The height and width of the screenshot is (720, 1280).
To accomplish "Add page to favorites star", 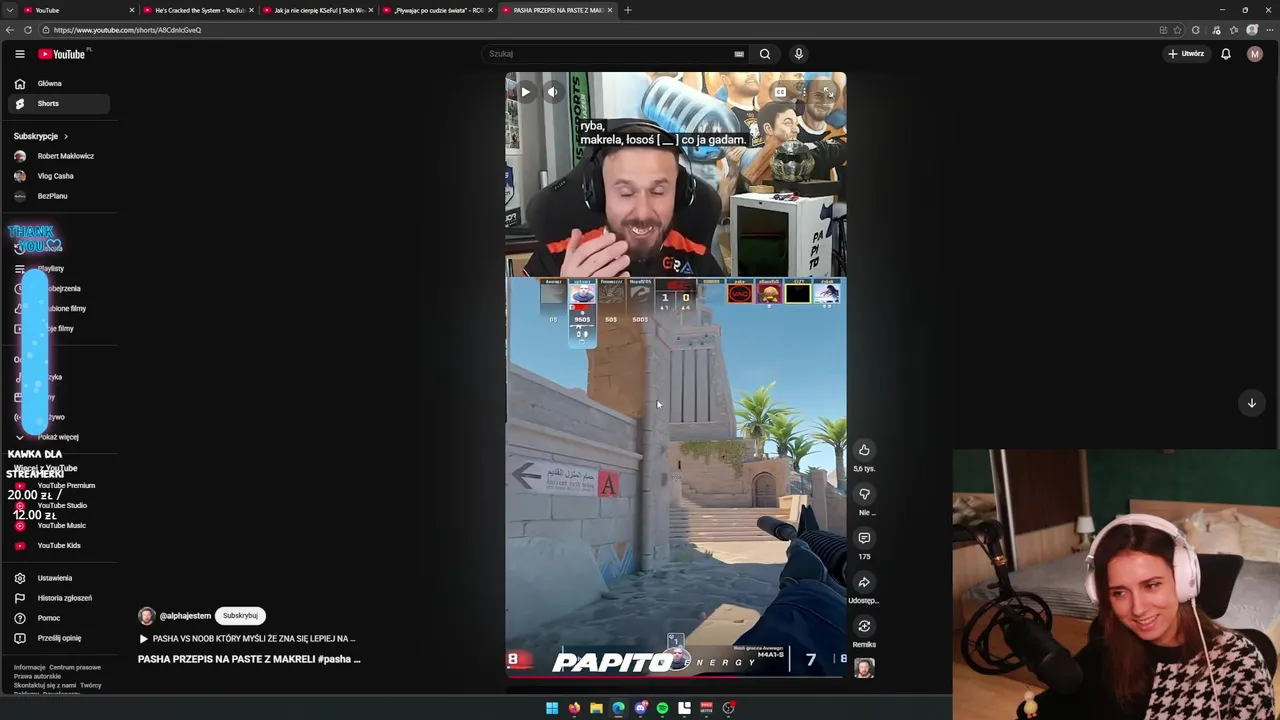I will [x=1178, y=30].
